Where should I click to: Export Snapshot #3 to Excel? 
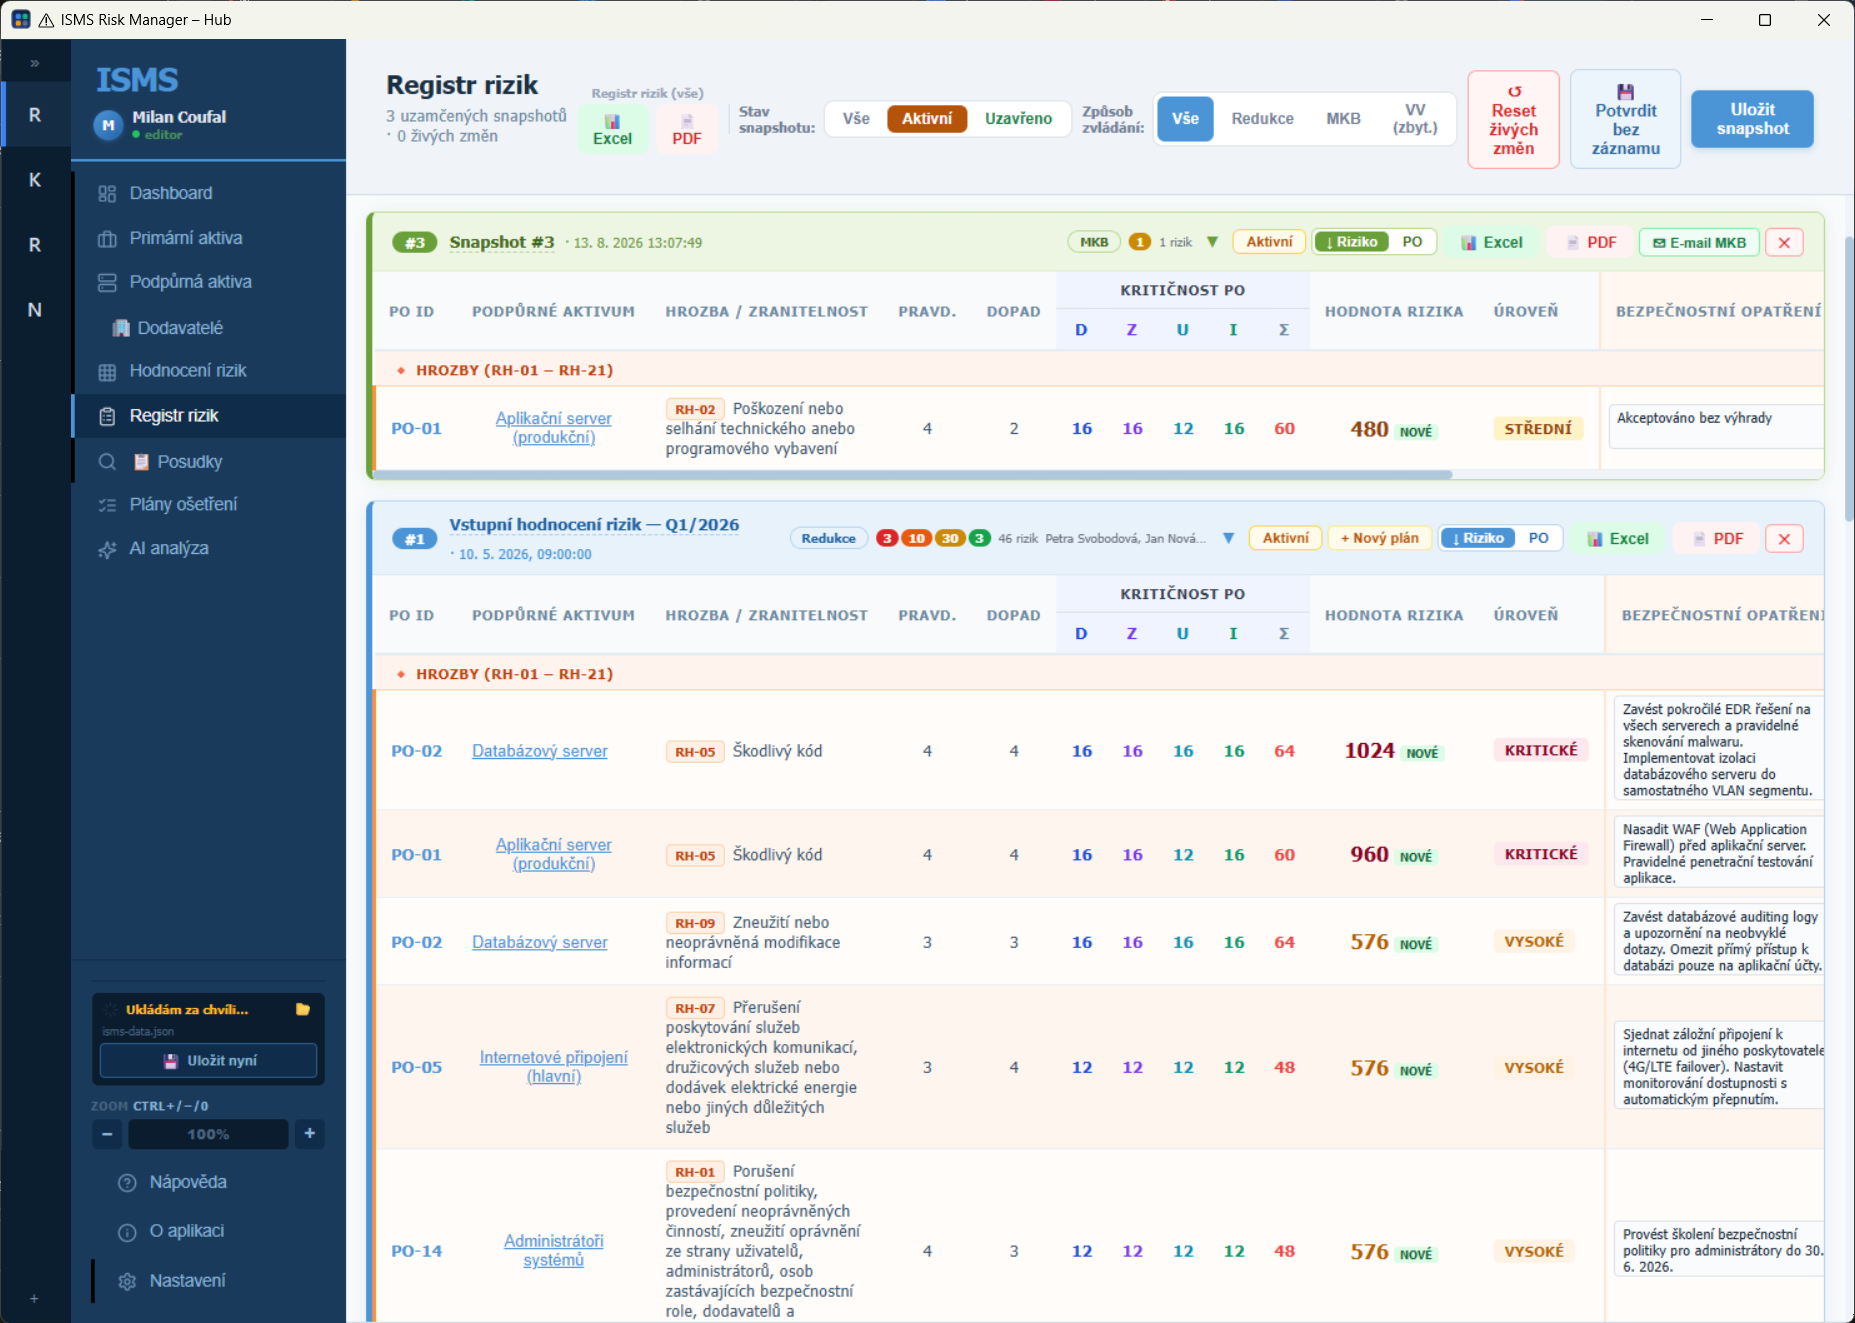pyautogui.click(x=1492, y=242)
